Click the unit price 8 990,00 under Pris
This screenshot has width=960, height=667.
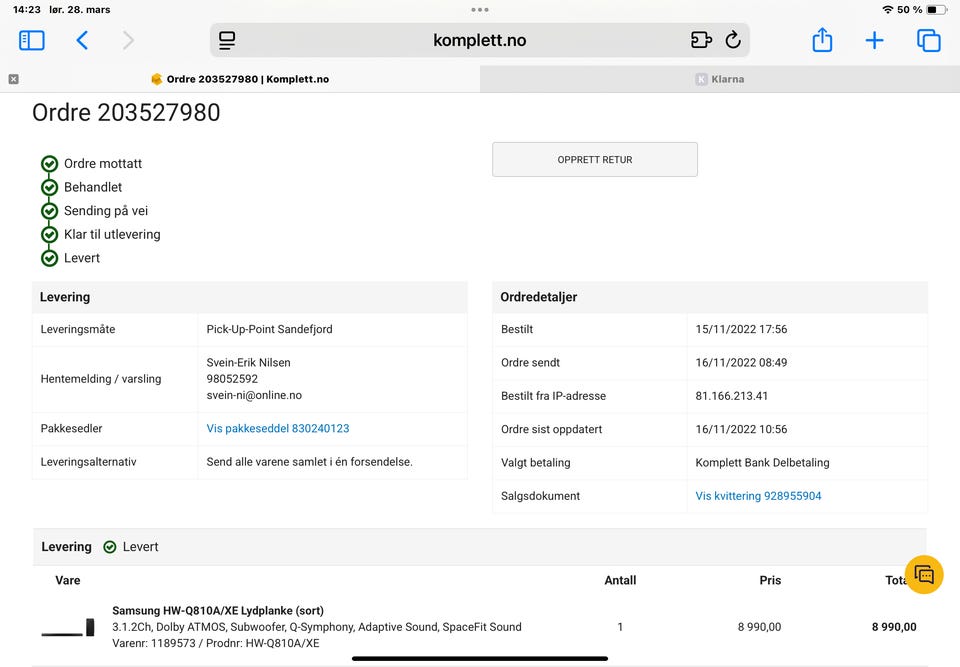759,627
